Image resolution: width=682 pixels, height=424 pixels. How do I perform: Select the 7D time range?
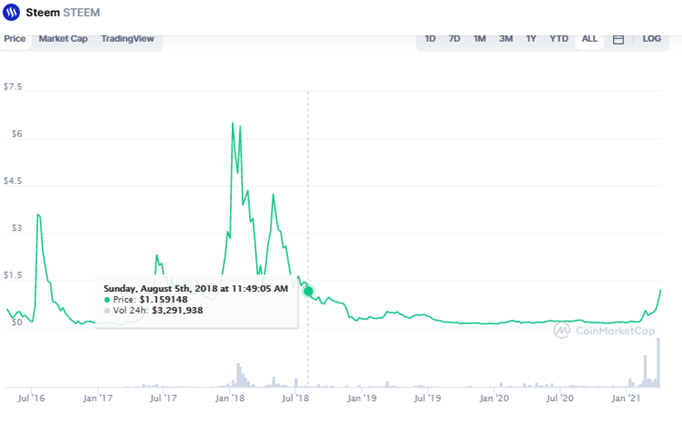coord(454,39)
